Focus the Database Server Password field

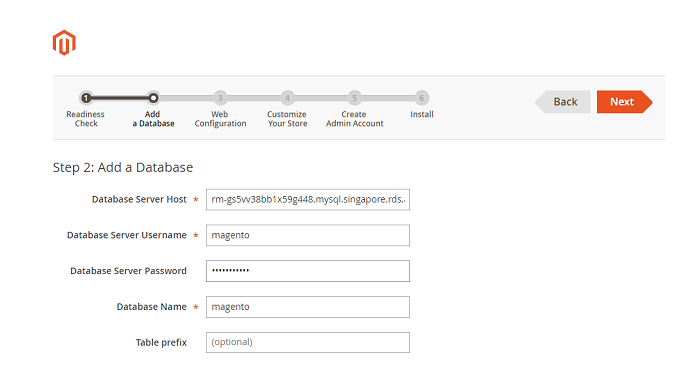coord(308,271)
